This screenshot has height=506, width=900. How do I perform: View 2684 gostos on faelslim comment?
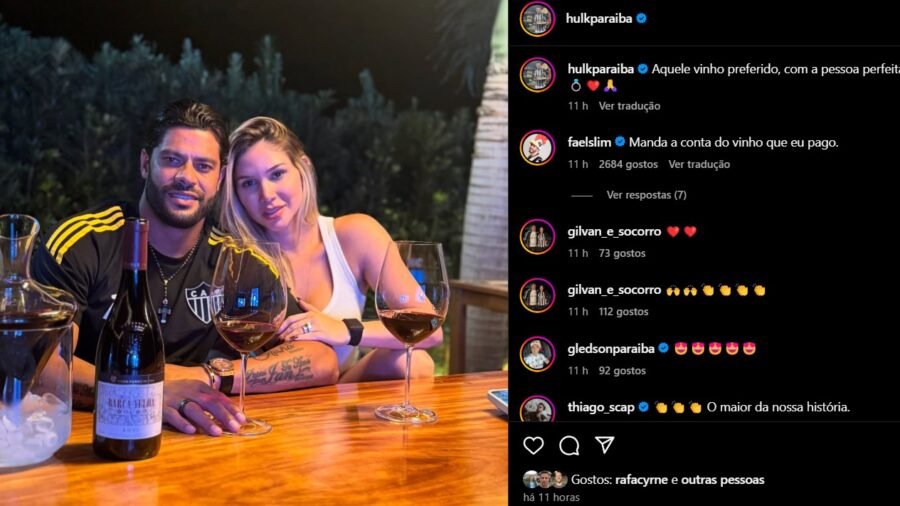point(628,165)
